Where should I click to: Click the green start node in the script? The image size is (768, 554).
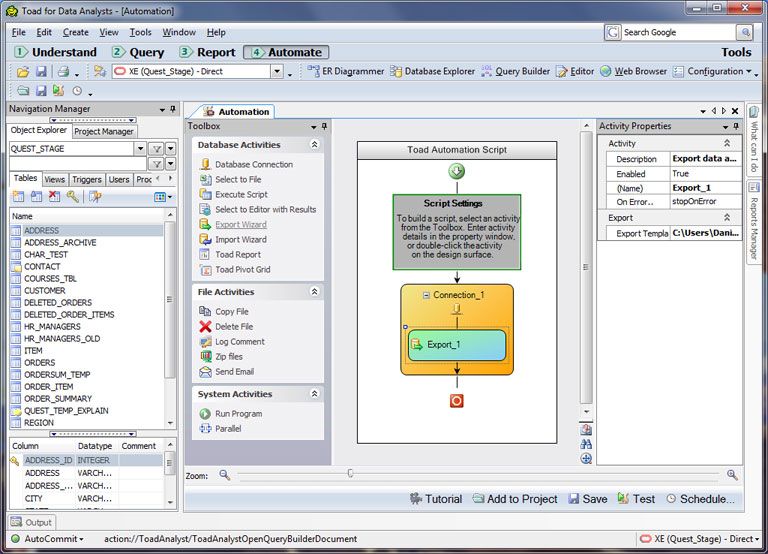click(456, 171)
